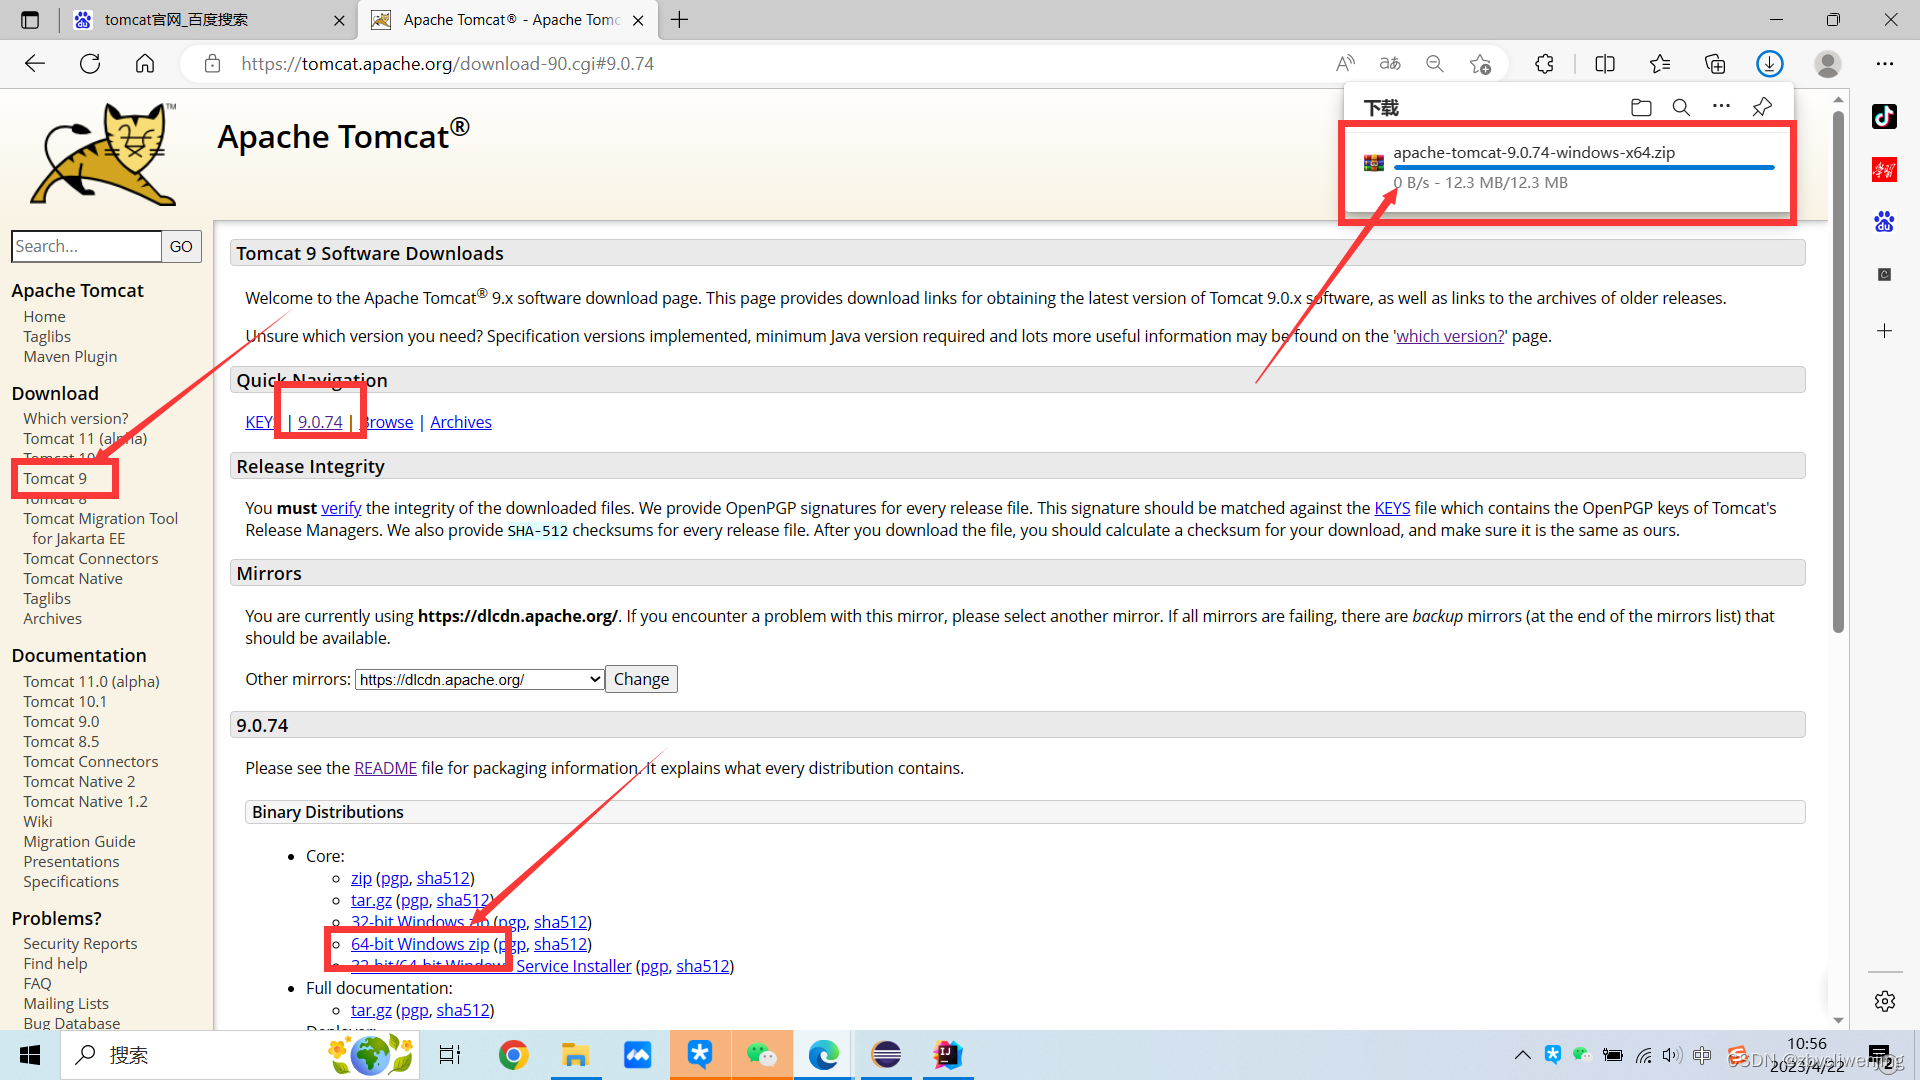1920x1080 pixels.
Task: Open Tomcat 9.0 documentation link
Action: coord(61,721)
